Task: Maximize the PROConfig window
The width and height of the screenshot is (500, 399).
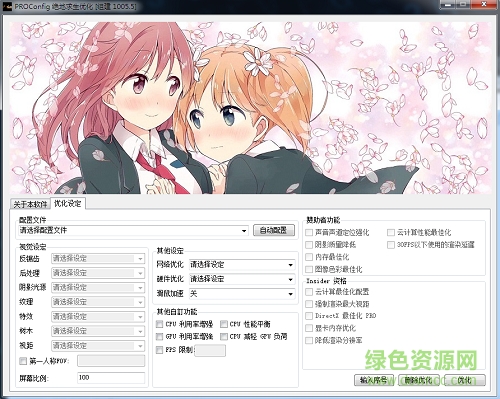Action: tap(464, 5)
